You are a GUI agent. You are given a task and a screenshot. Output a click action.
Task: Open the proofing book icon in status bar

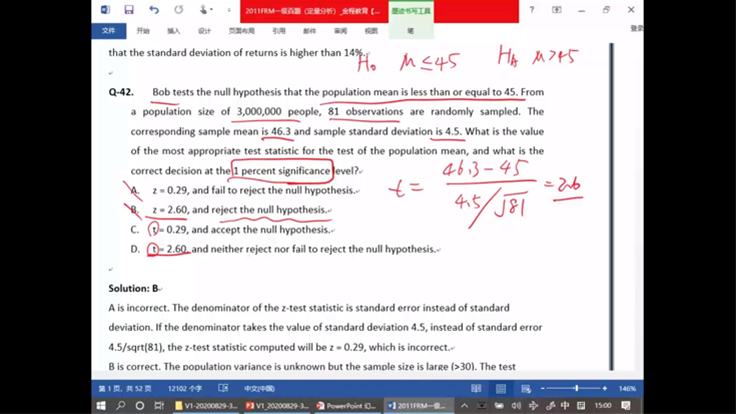223,388
